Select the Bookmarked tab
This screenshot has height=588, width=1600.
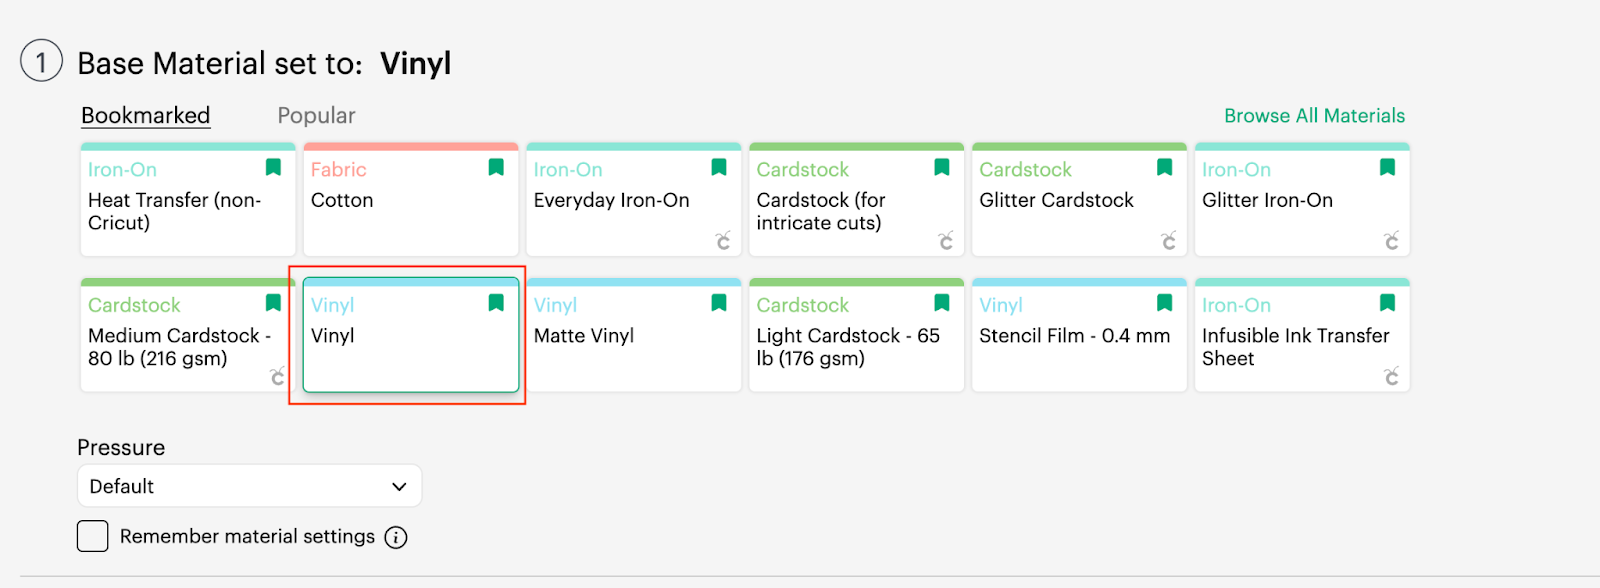(x=146, y=116)
